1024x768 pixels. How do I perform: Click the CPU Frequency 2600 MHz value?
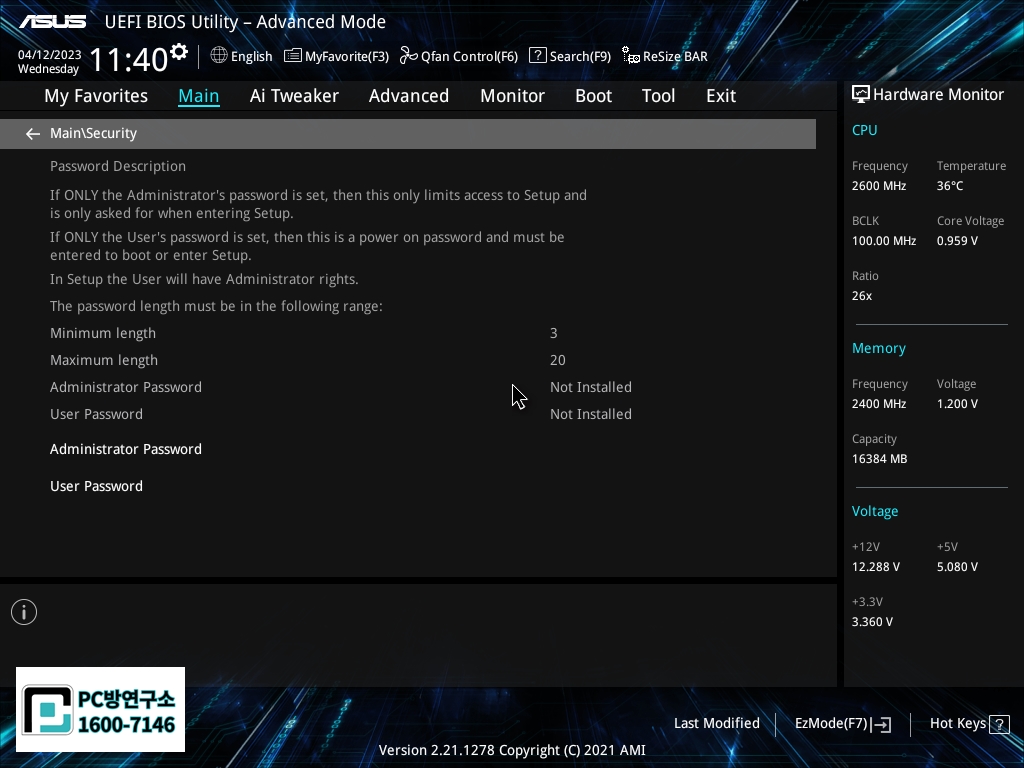pyautogui.click(x=878, y=186)
